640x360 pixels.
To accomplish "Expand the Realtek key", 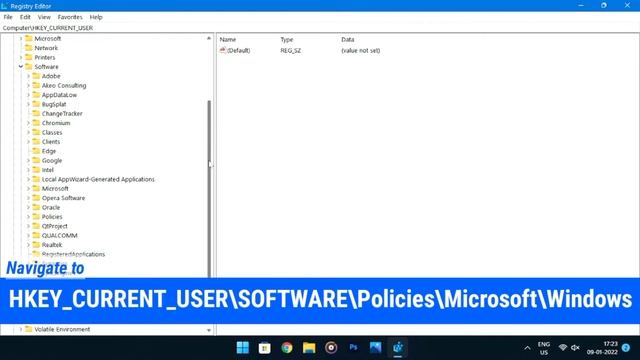I will click(28, 245).
